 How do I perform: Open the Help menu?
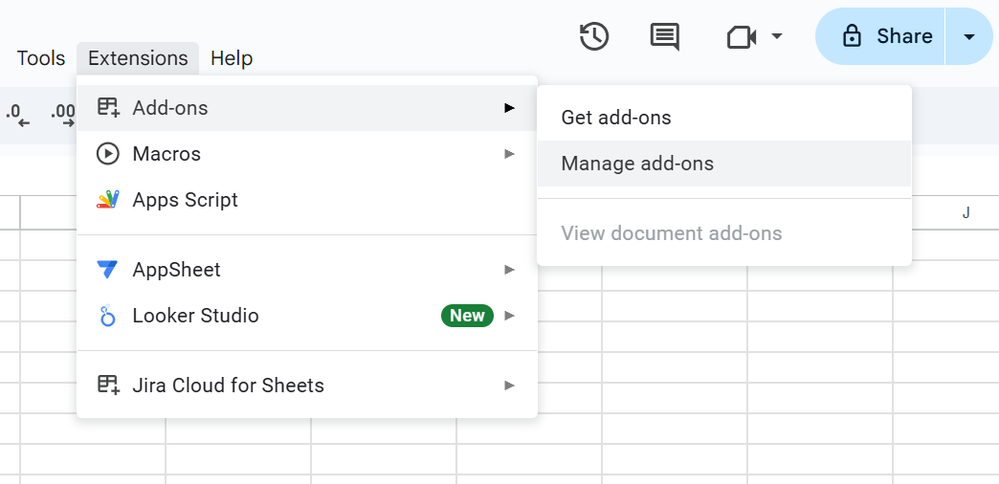tap(231, 58)
